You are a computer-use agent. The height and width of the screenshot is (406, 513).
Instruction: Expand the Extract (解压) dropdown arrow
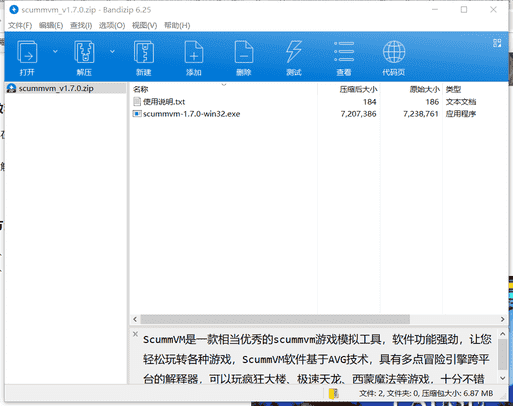112,51
